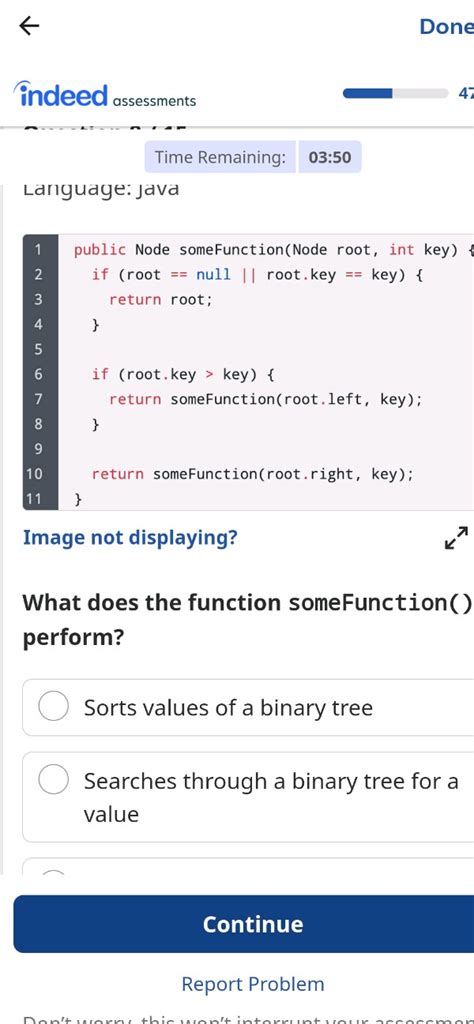This screenshot has width=474, height=1024.
Task: Click line number 10 in code gutter
Action: click(x=34, y=474)
